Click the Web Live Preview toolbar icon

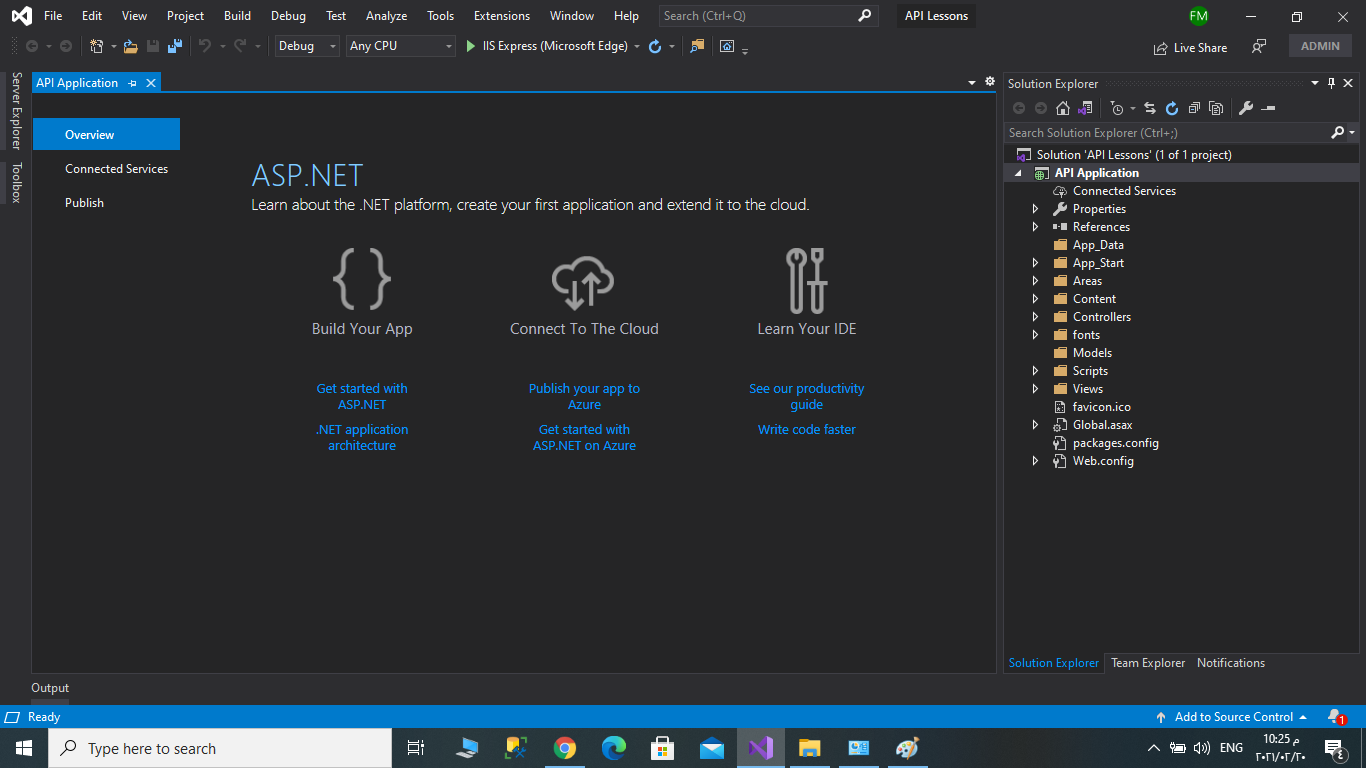[727, 46]
